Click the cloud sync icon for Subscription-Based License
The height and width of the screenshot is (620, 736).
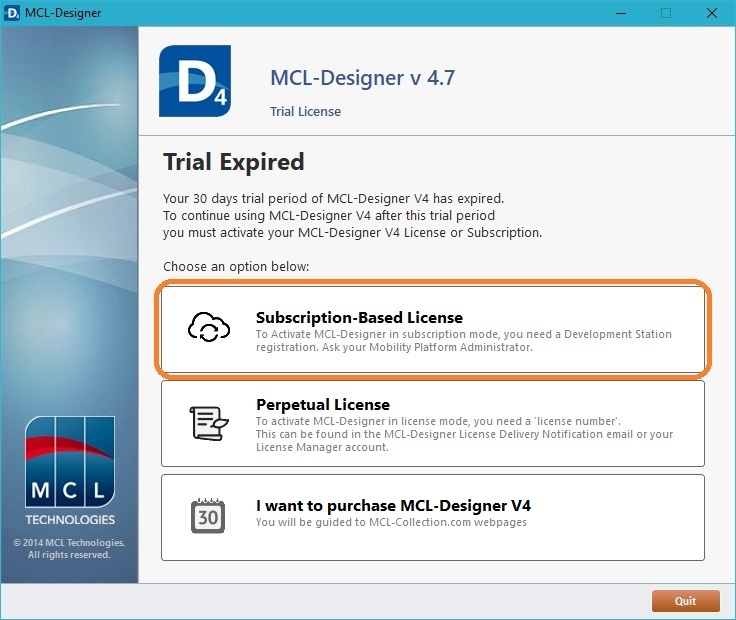click(210, 329)
